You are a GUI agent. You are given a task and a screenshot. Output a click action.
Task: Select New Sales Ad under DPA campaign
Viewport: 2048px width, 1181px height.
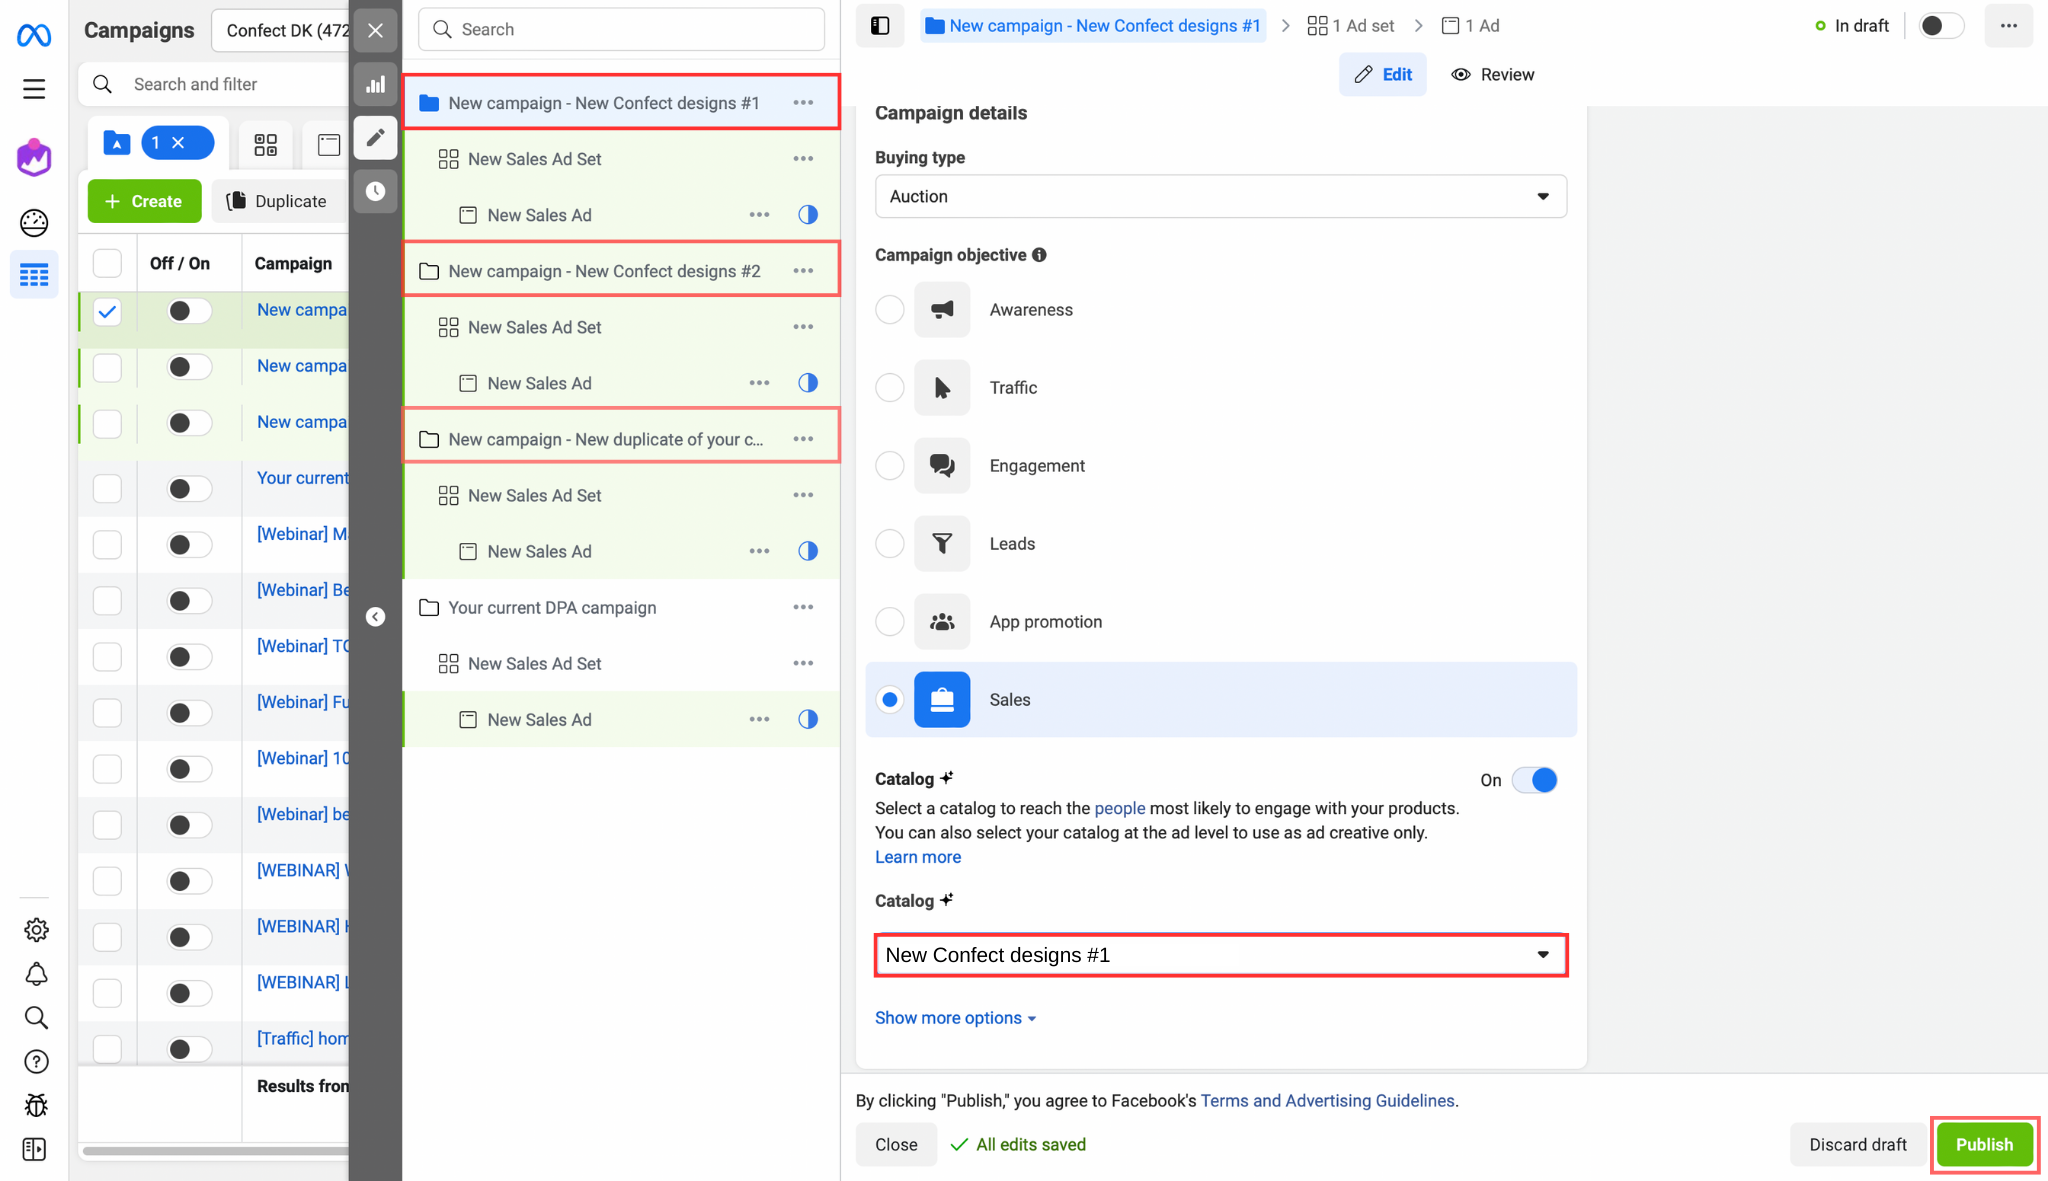[x=620, y=719]
